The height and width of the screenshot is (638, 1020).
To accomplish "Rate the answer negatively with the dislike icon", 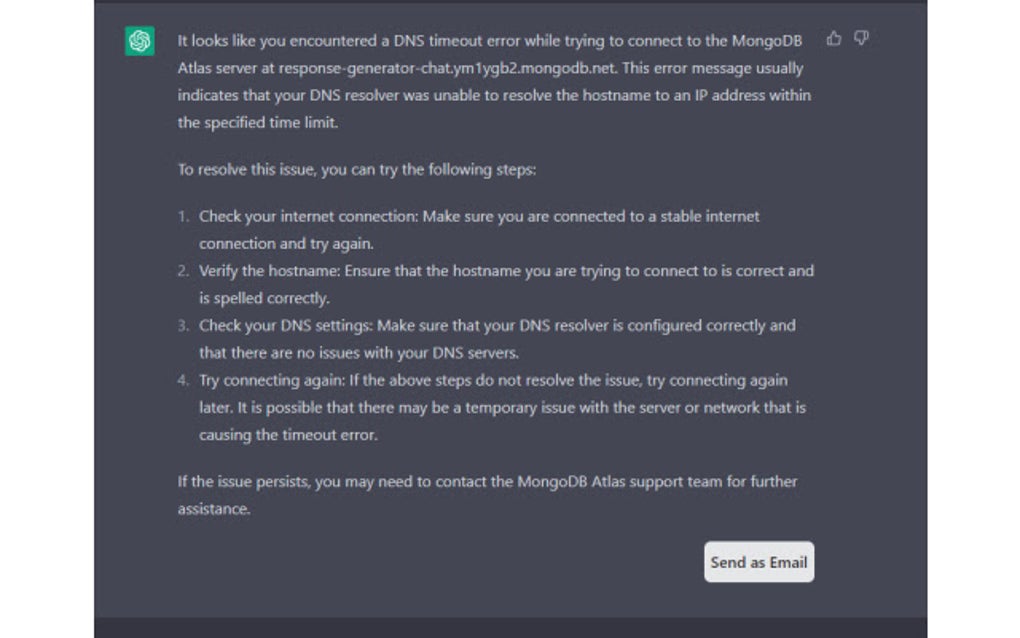I will [x=861, y=36].
